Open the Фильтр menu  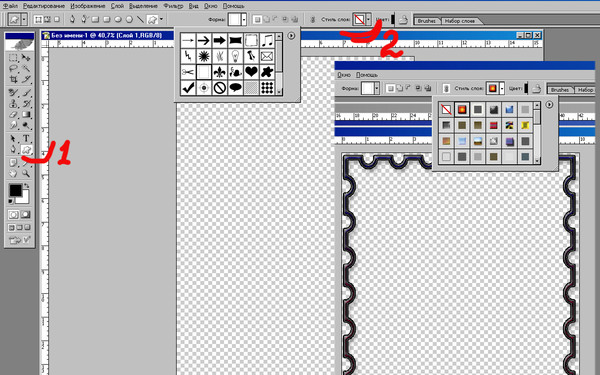tap(173, 6)
